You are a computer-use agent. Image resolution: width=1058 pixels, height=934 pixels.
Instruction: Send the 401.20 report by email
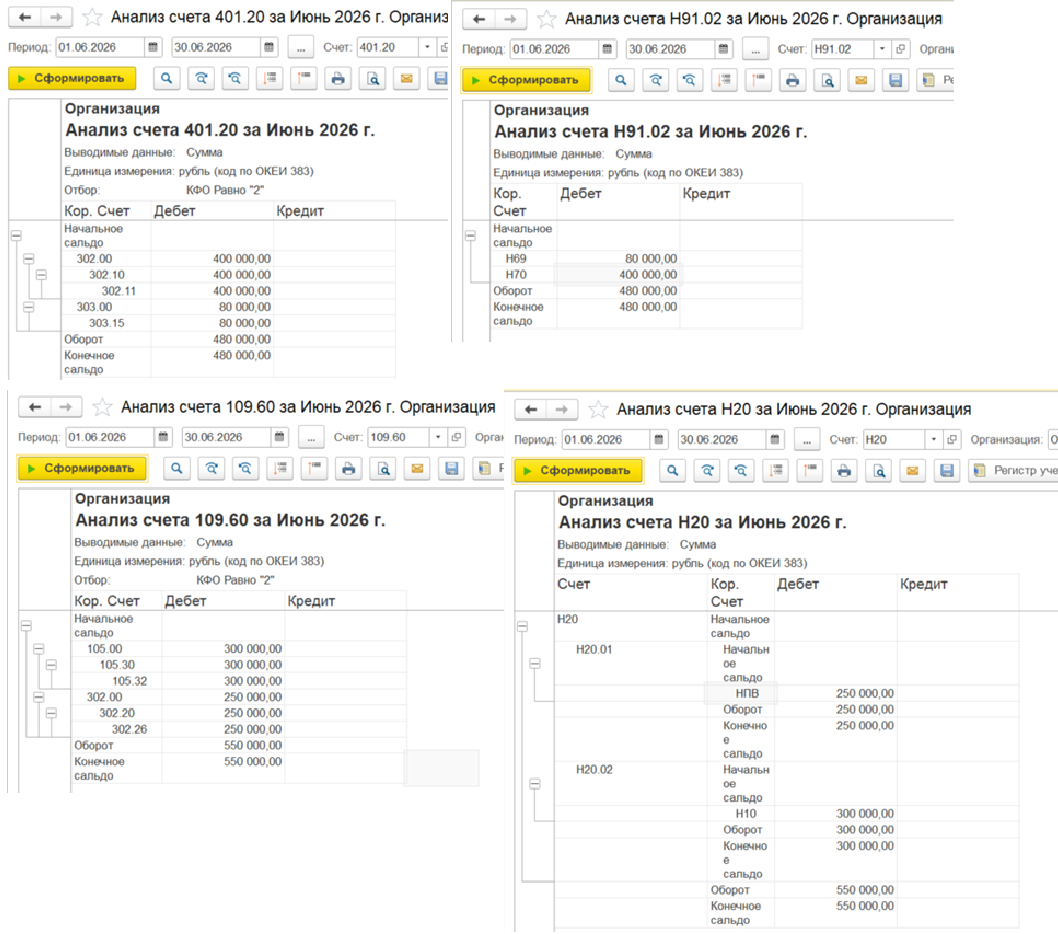coord(406,78)
